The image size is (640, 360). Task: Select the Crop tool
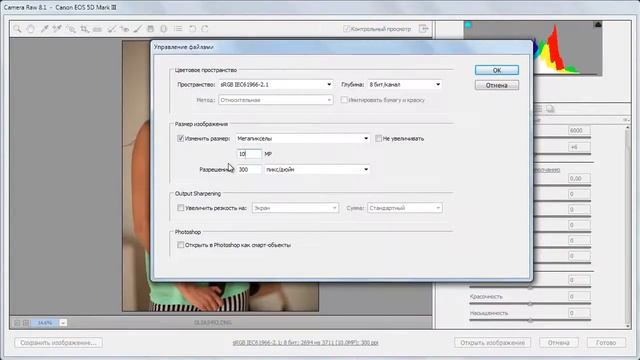click(84, 29)
